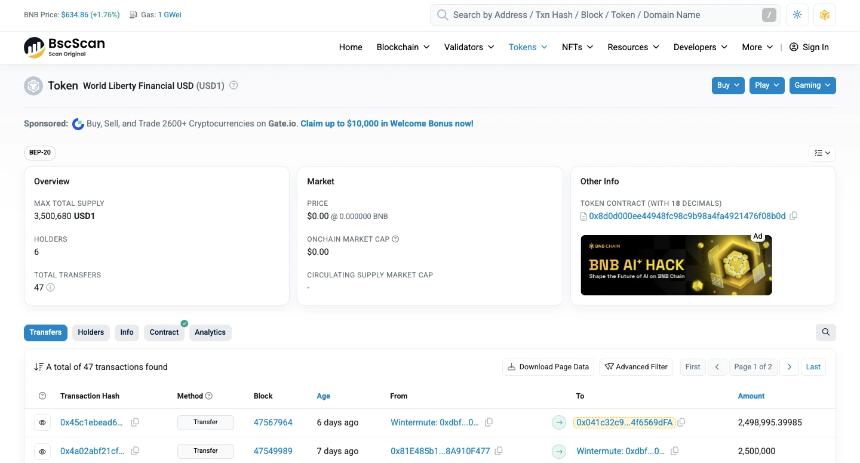
Task: Open block 47567964
Action: tap(273, 422)
